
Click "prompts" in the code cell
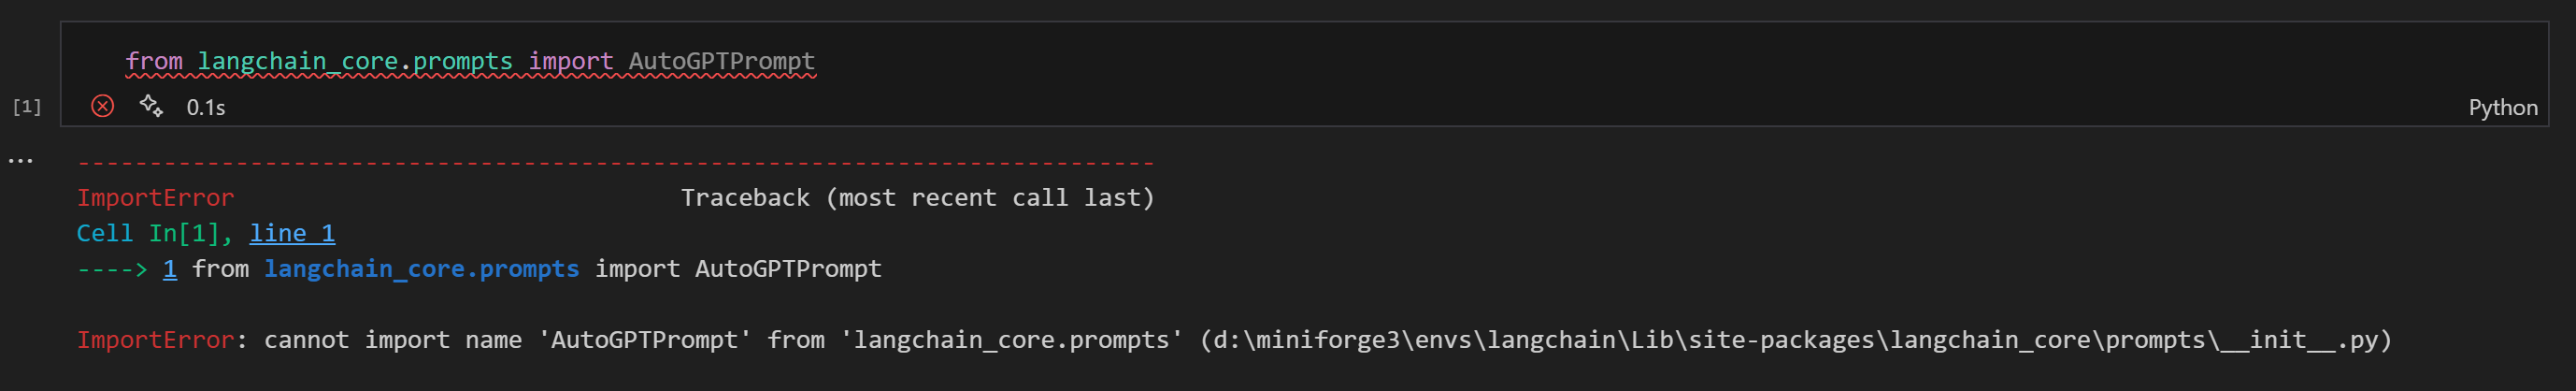(462, 61)
